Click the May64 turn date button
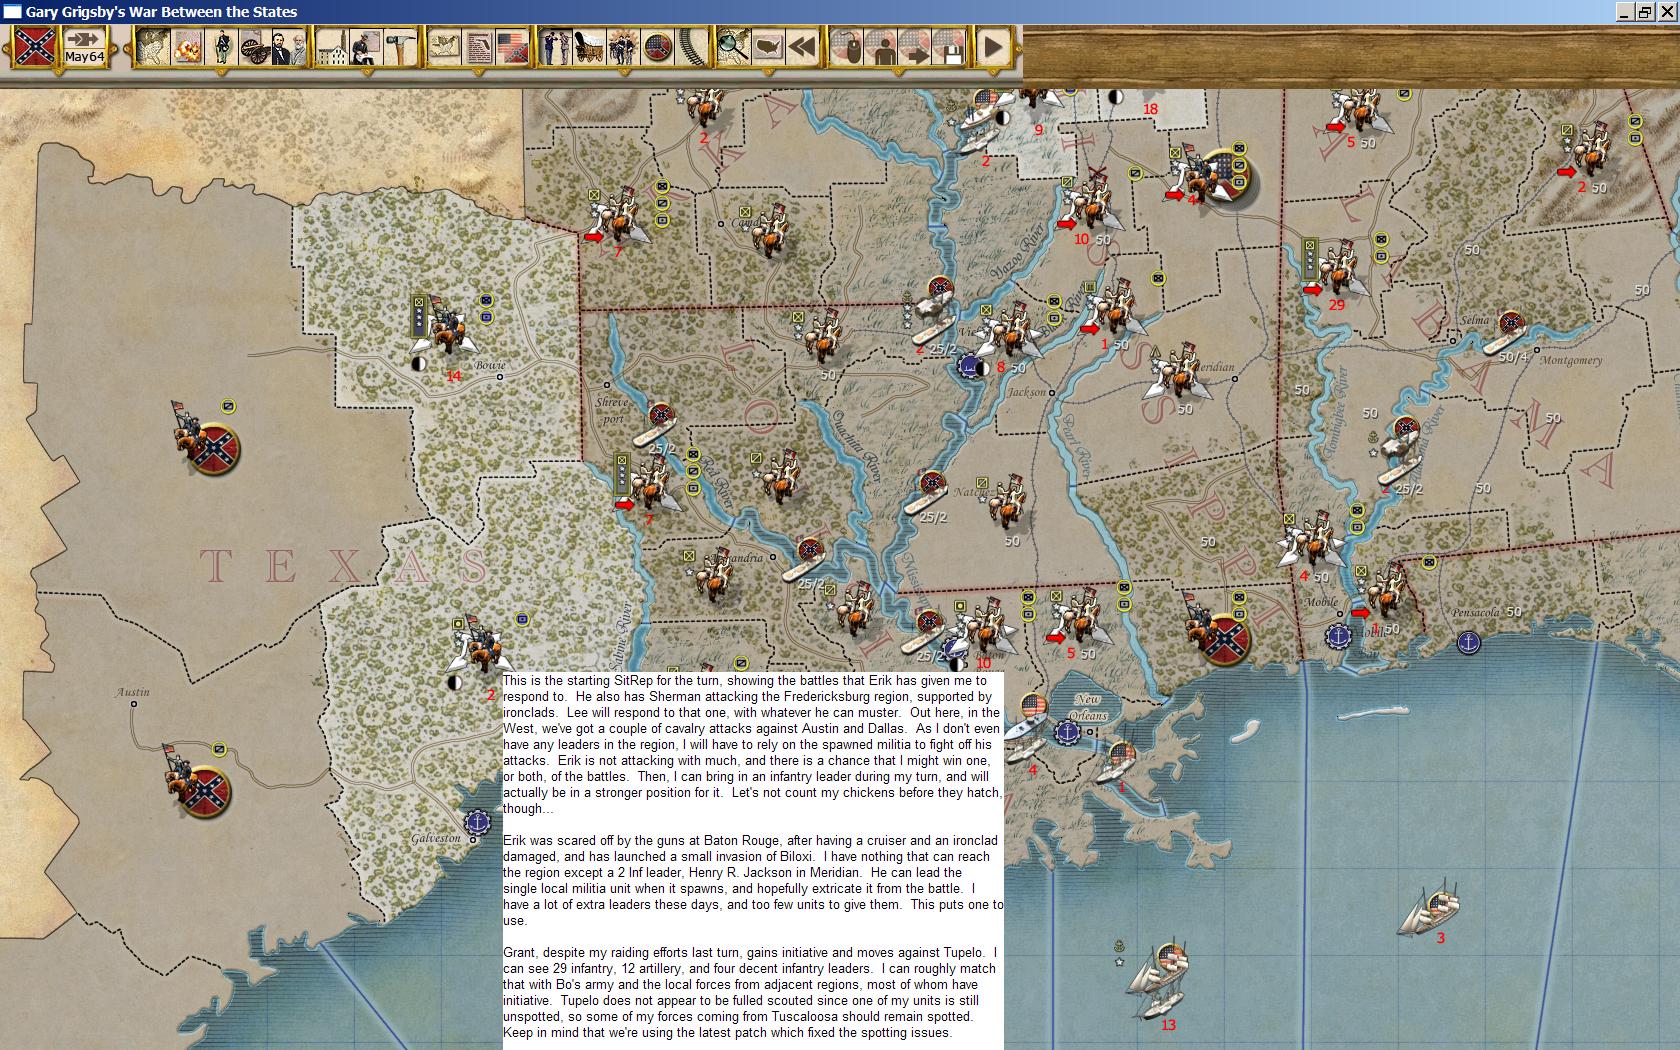Viewport: 1680px width, 1050px height. point(85,47)
